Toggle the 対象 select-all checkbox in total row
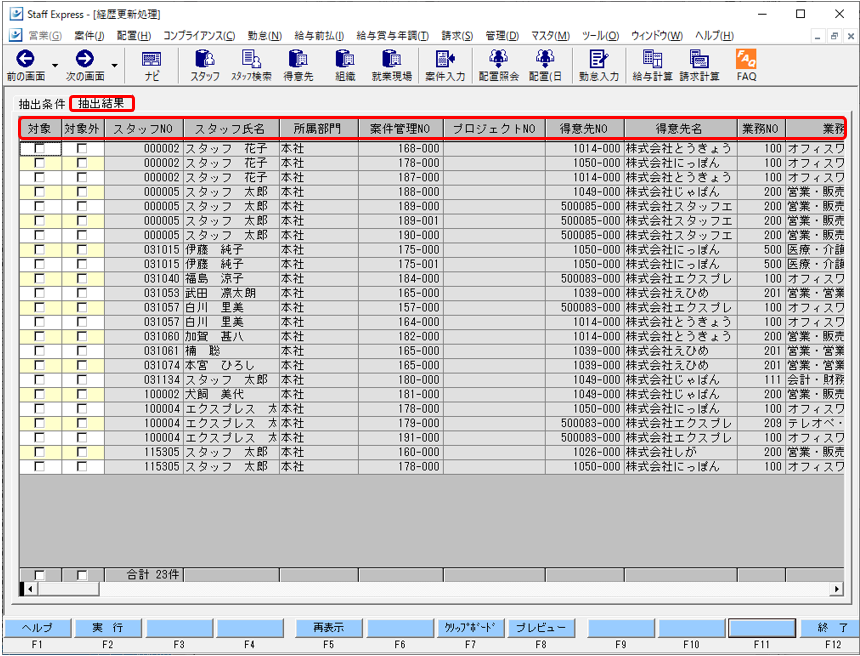The width and height of the screenshot is (860, 656). click(39, 575)
